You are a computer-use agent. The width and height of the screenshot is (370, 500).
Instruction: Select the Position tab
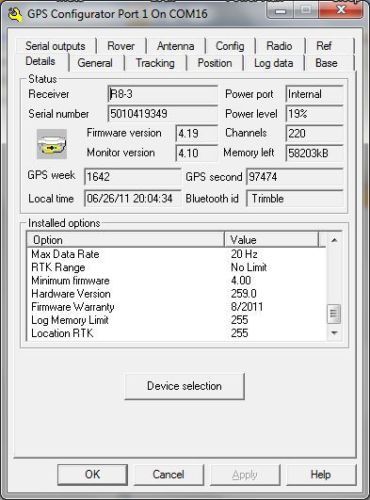[x=215, y=63]
